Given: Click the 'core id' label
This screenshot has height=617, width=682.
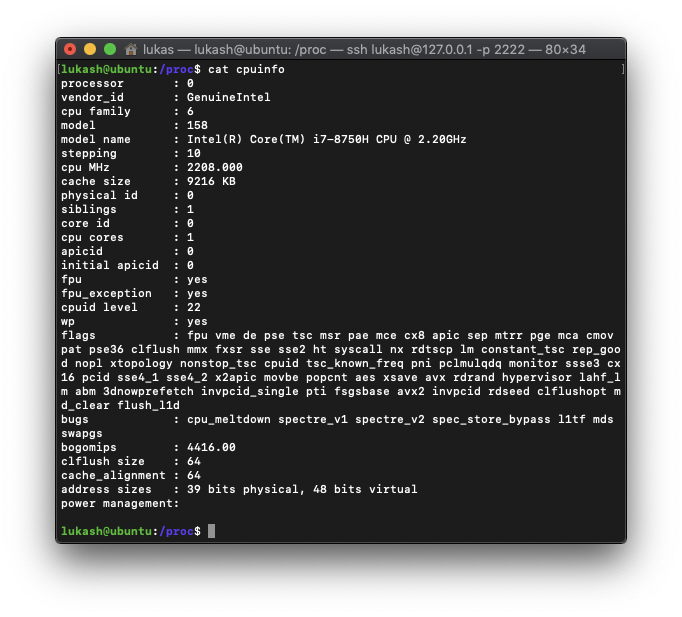Looking at the screenshot, I should (x=85, y=223).
